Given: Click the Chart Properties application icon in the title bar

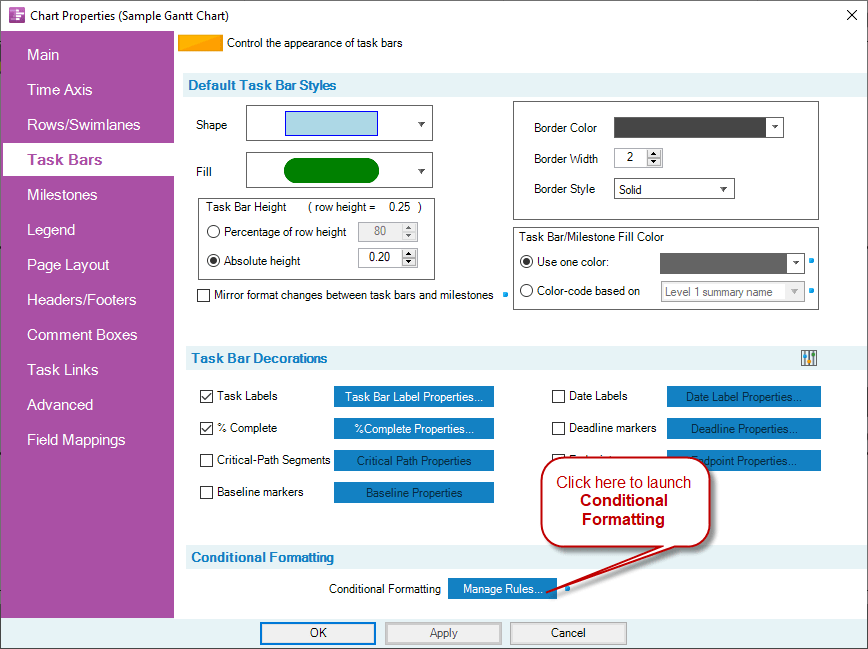Looking at the screenshot, I should pos(15,15).
